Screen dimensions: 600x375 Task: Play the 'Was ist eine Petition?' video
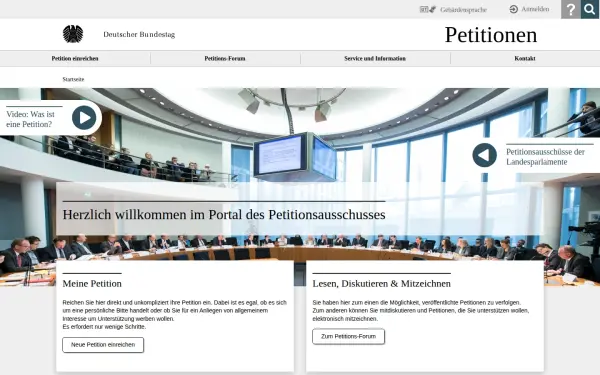pyautogui.click(x=84, y=118)
